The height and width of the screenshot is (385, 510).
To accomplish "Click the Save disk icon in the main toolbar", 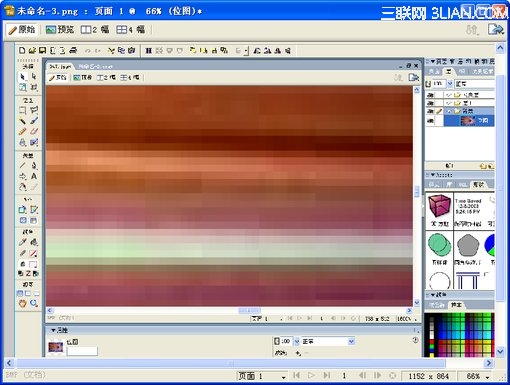I will [43, 50].
